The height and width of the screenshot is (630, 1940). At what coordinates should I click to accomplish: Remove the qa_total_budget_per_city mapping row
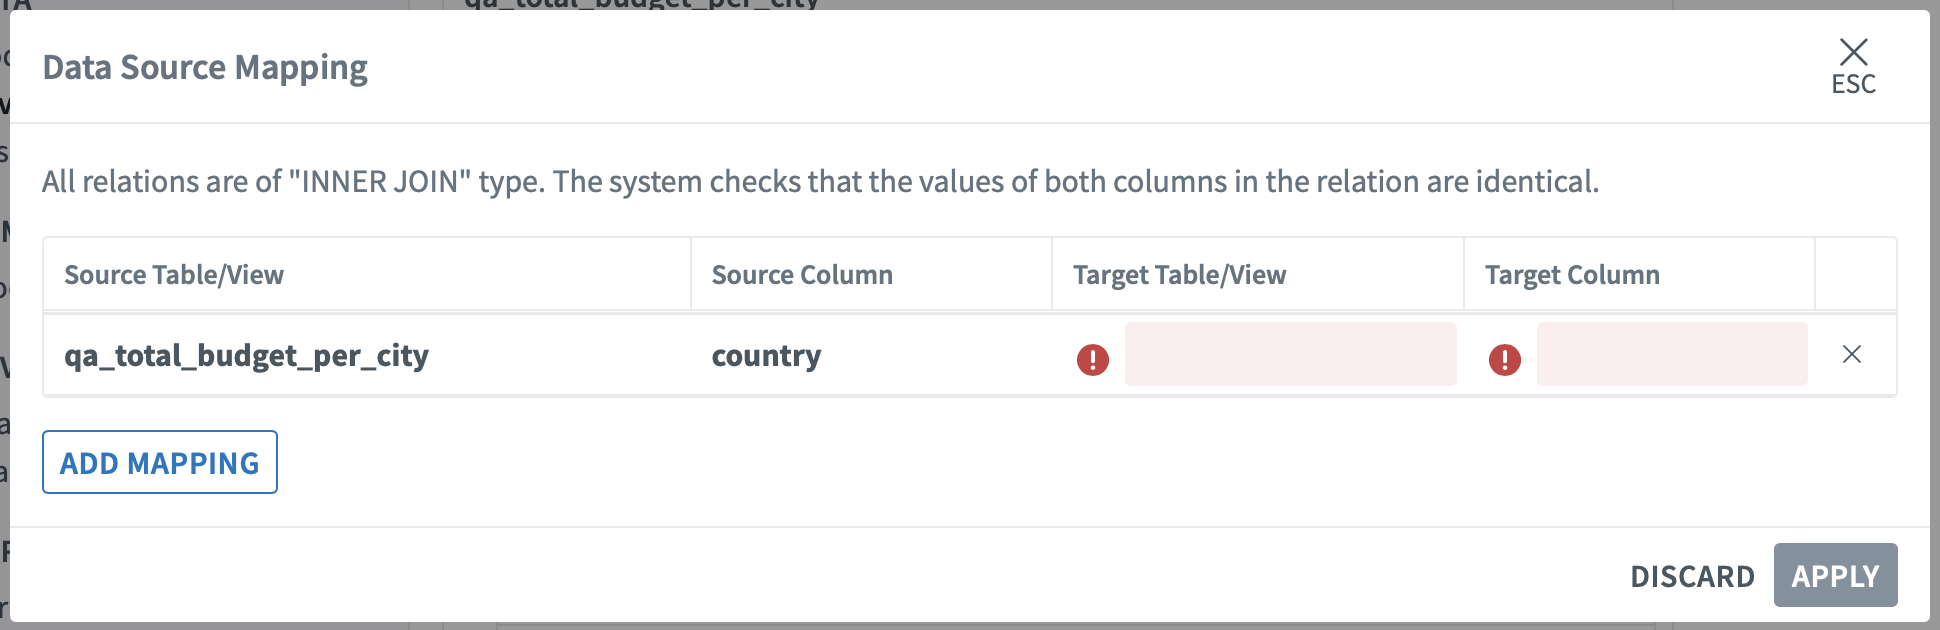pyautogui.click(x=1851, y=354)
